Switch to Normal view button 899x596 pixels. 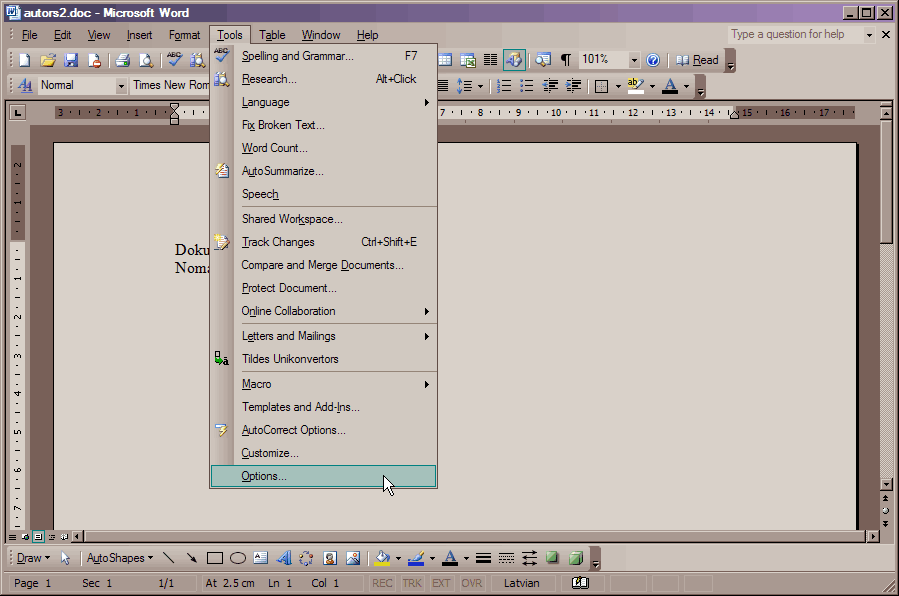(x=12, y=537)
